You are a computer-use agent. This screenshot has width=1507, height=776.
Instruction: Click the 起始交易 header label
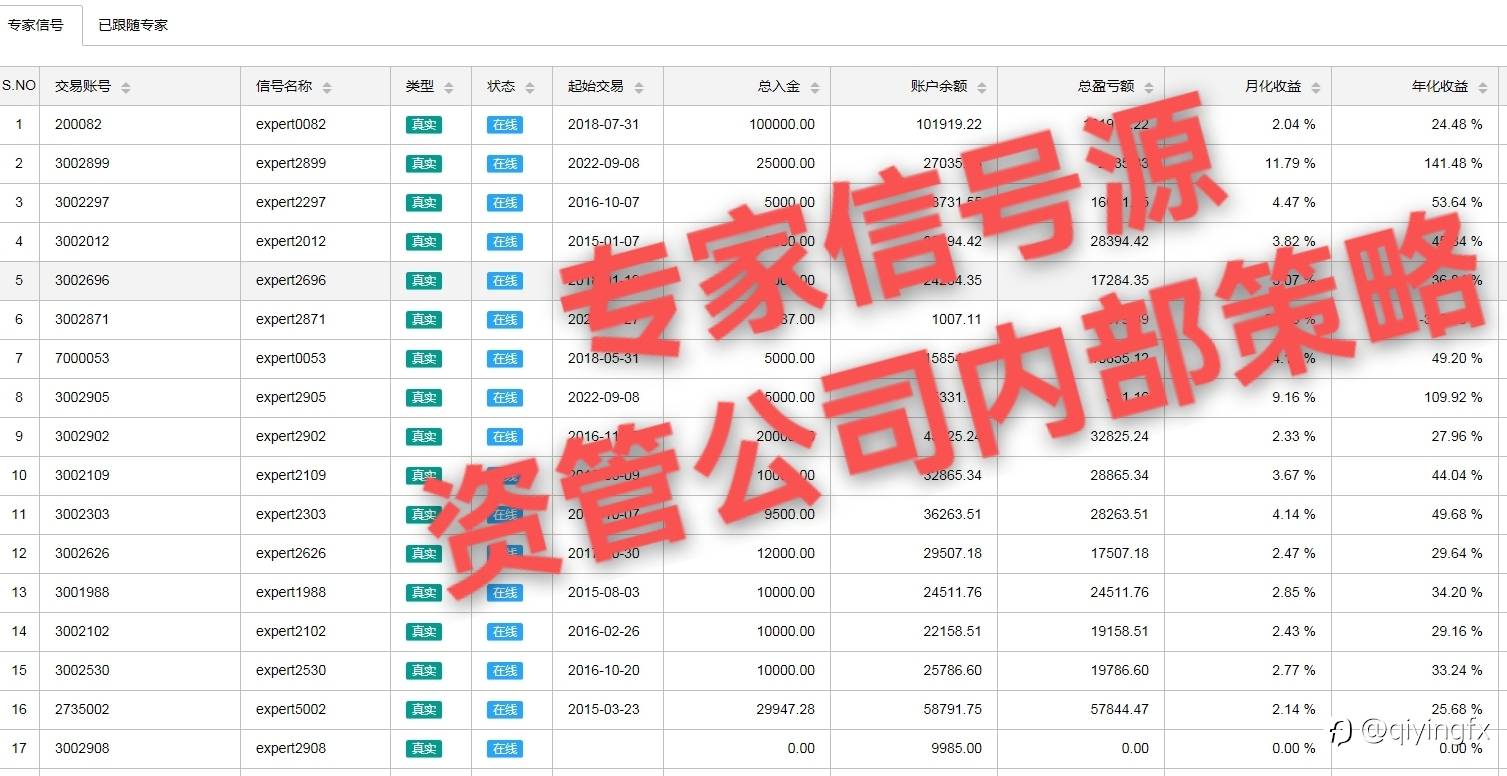click(596, 86)
